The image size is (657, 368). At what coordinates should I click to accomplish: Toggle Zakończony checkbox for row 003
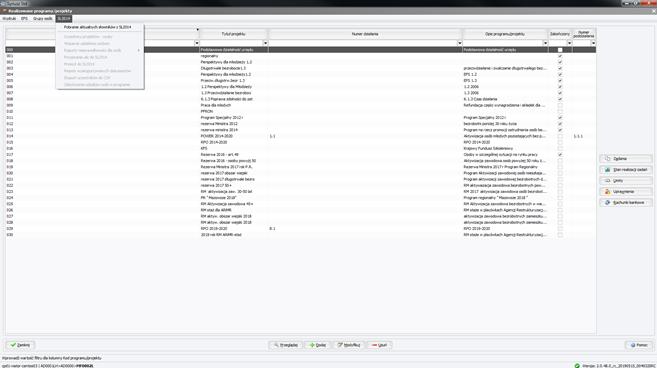[x=560, y=68]
